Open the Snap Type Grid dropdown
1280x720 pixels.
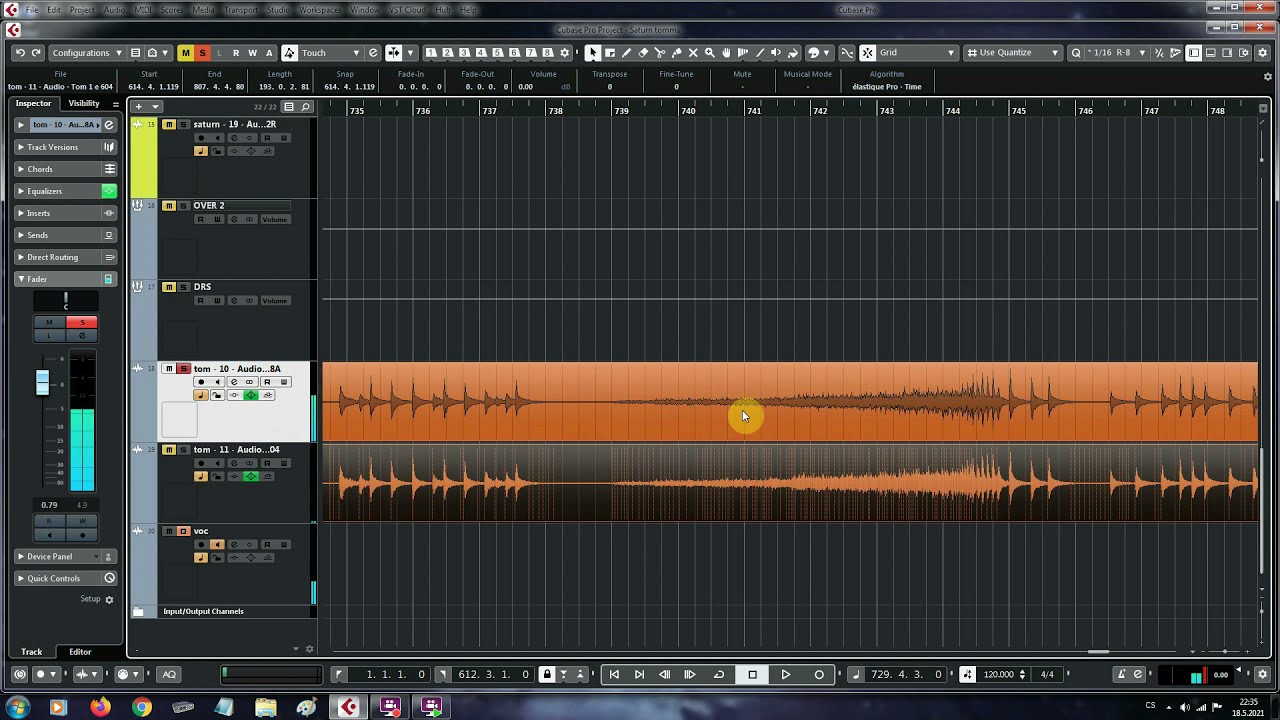coord(918,52)
